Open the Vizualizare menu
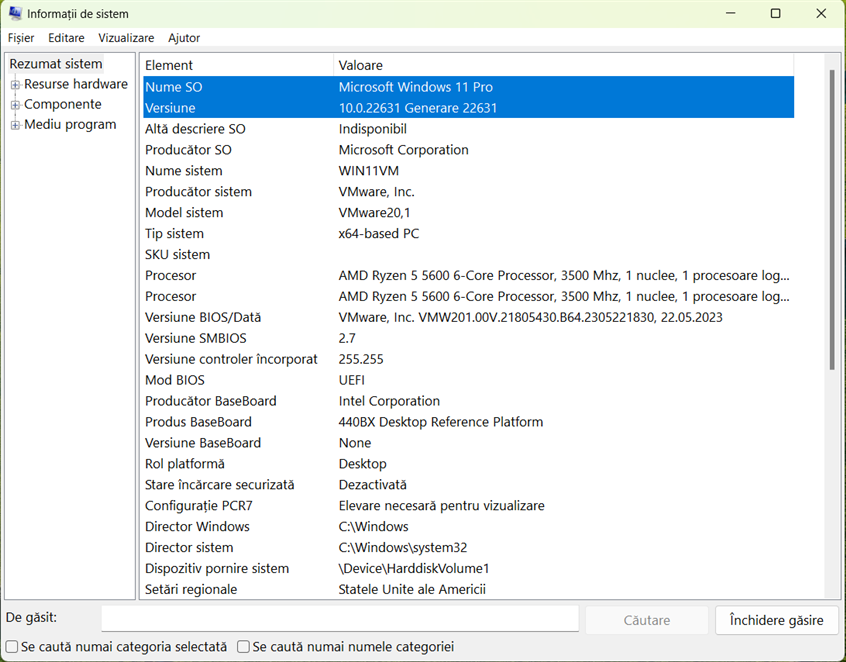This screenshot has width=846, height=662. pyautogui.click(x=126, y=38)
